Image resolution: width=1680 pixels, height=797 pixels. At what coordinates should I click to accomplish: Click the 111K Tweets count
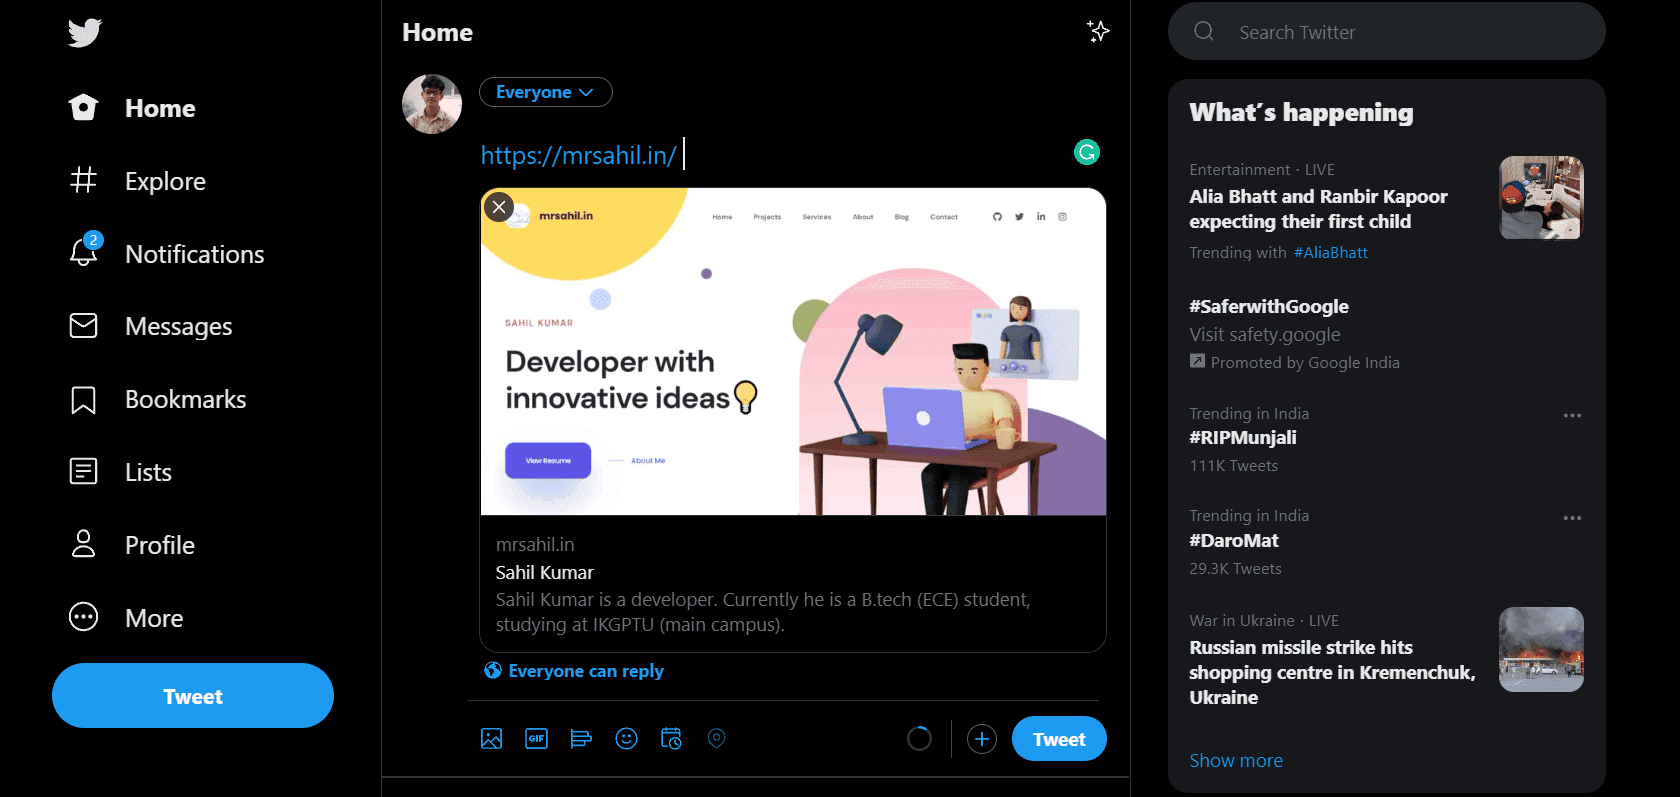point(1234,465)
